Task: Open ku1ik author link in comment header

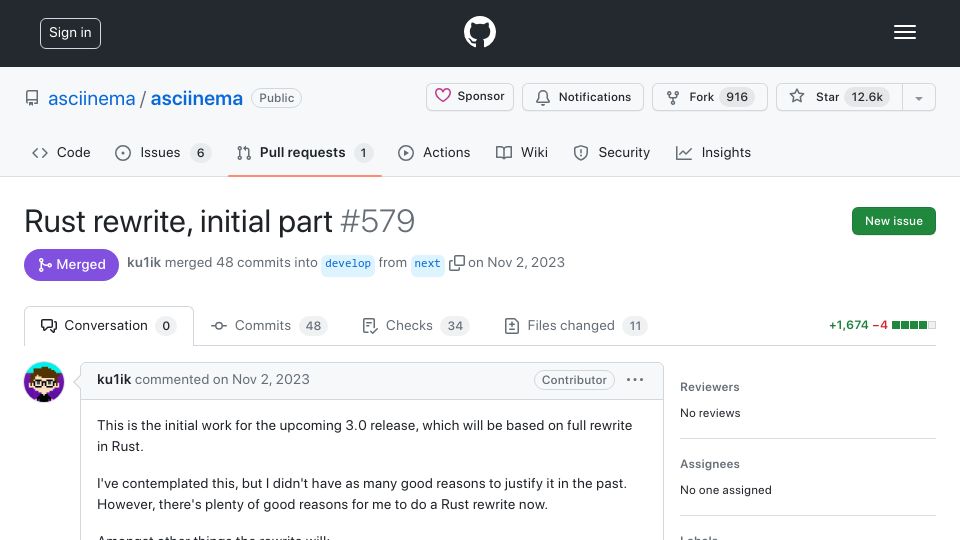Action: (114, 380)
